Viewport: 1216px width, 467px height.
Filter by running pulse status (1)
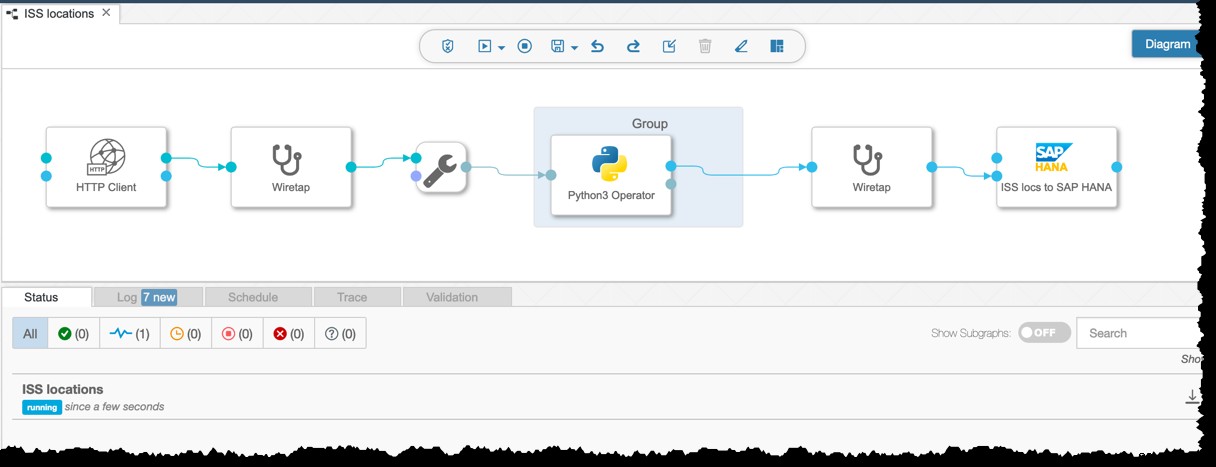coord(129,334)
